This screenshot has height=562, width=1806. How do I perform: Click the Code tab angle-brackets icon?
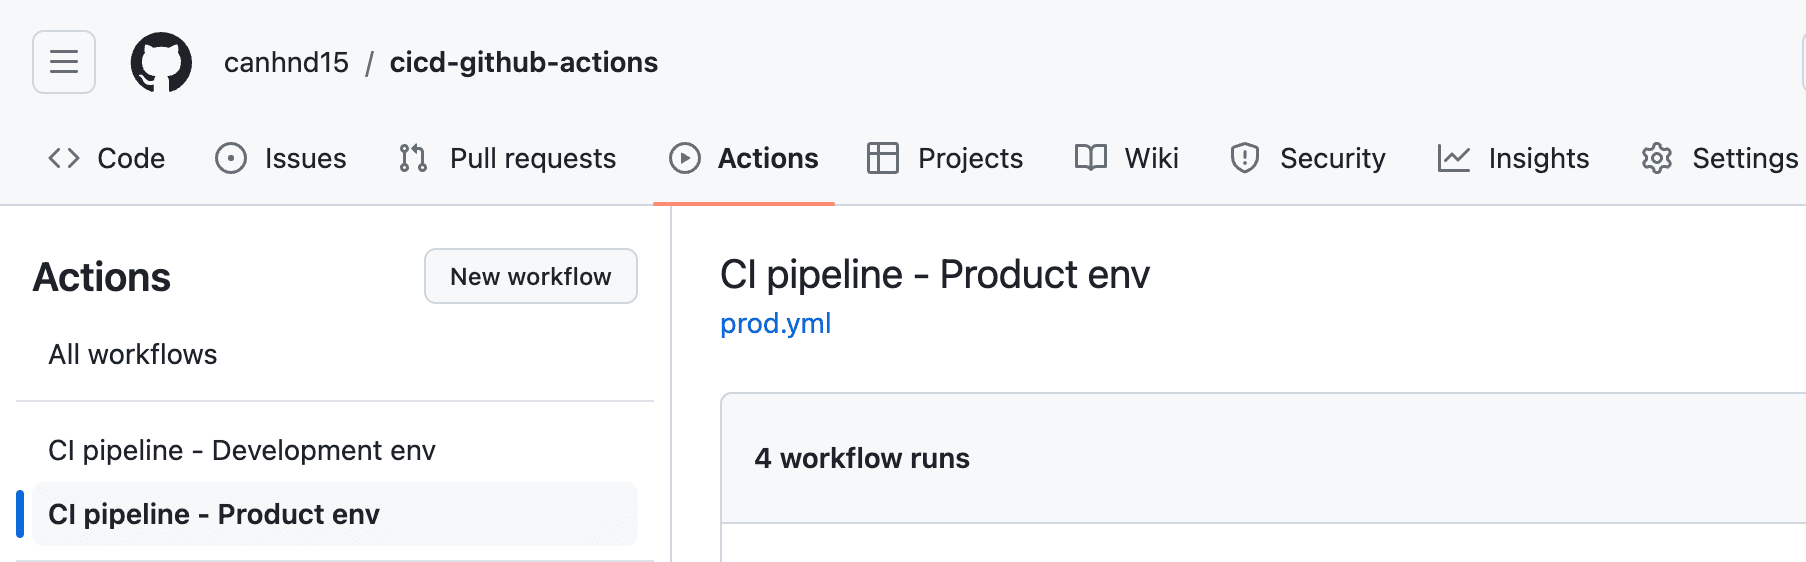click(64, 158)
